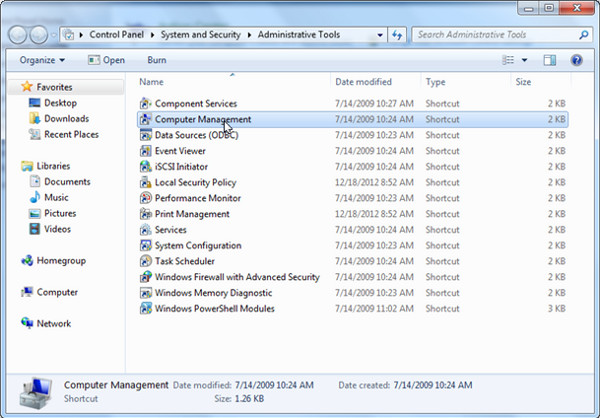The width and height of the screenshot is (600, 418).
Task: Click the Services gear icon
Action: [145, 230]
